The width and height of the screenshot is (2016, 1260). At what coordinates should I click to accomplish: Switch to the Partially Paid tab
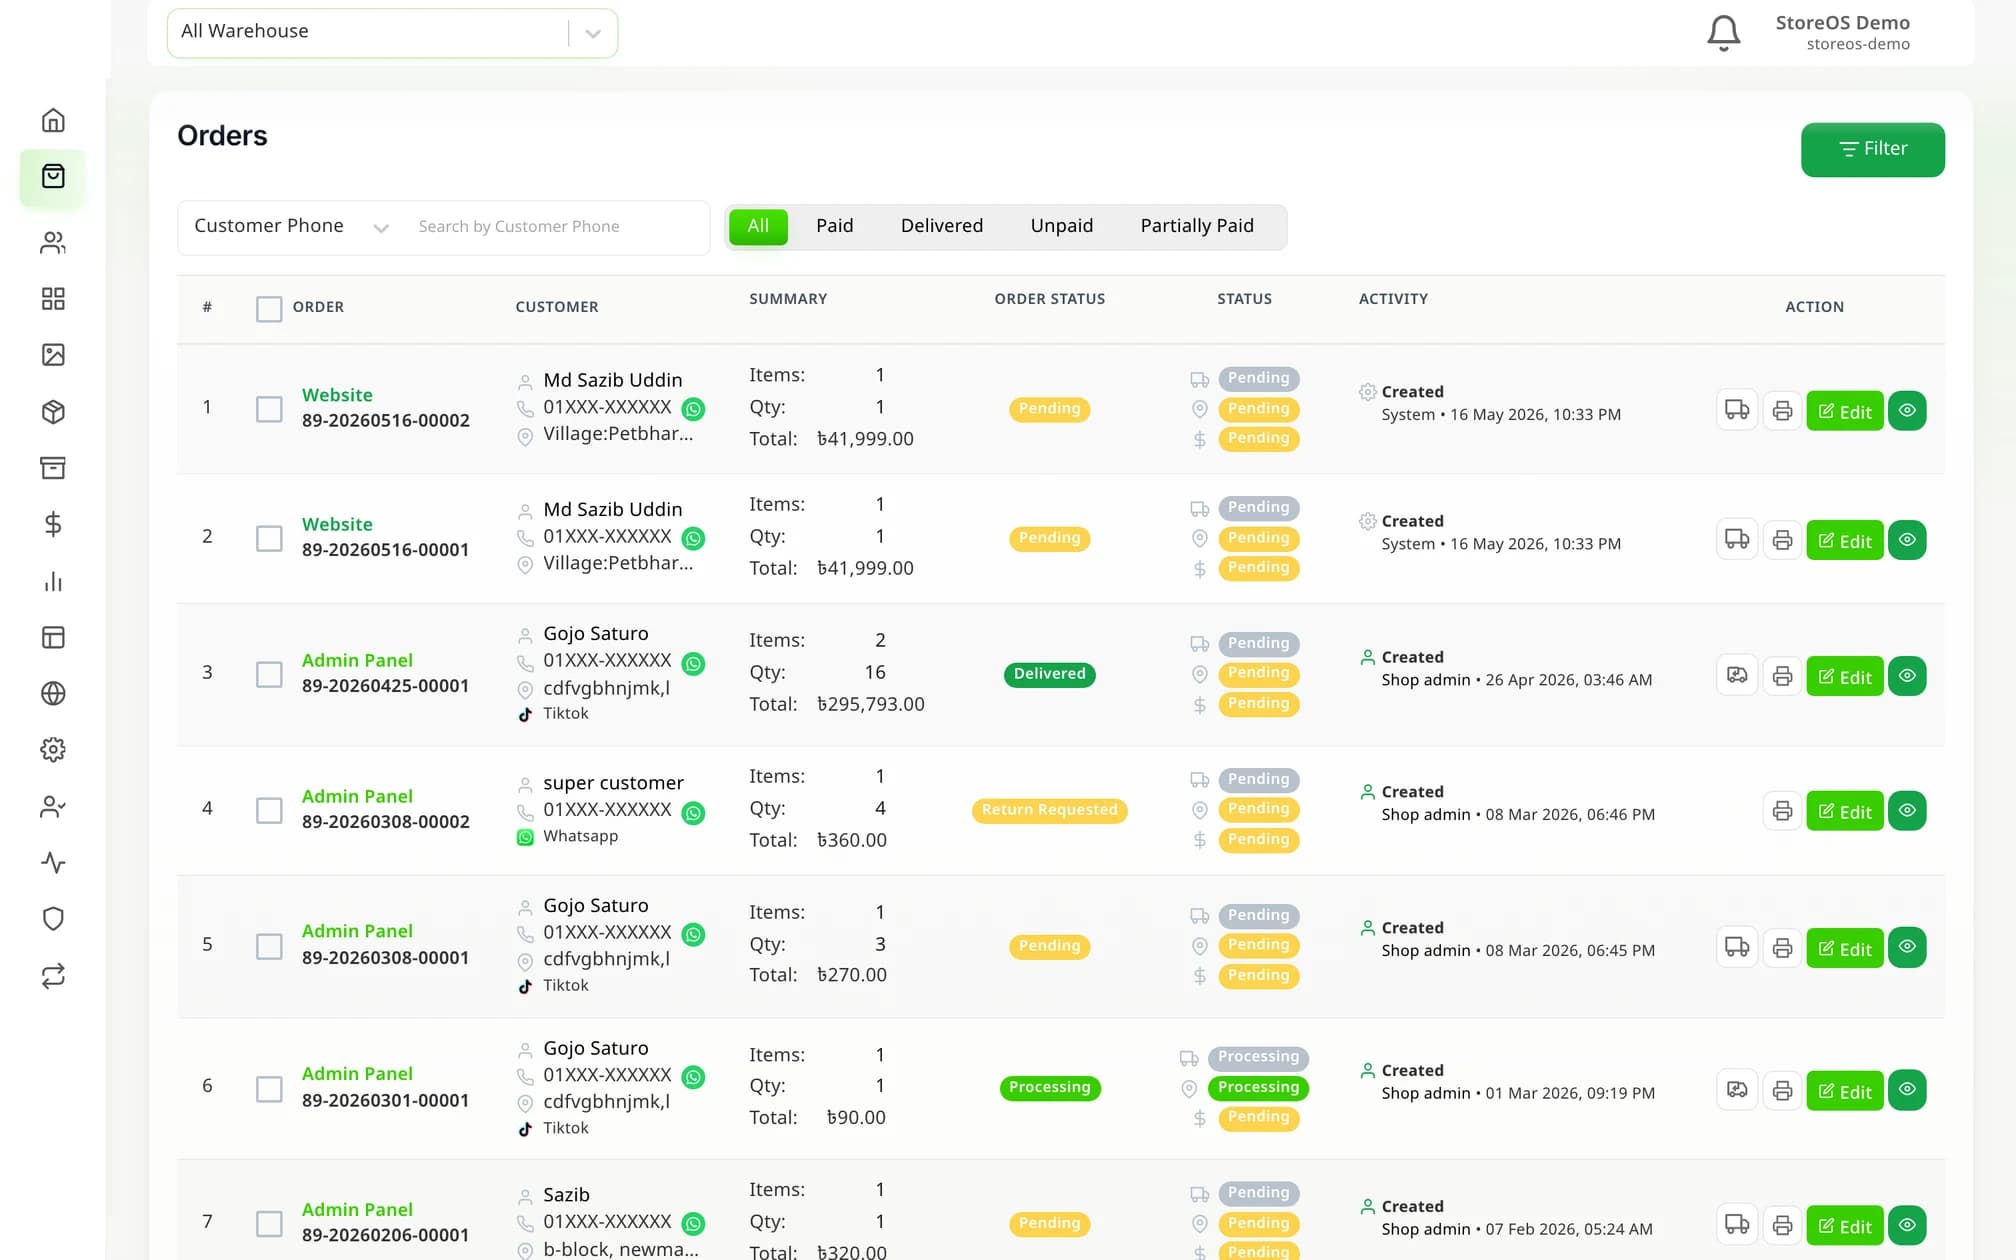coord(1197,226)
